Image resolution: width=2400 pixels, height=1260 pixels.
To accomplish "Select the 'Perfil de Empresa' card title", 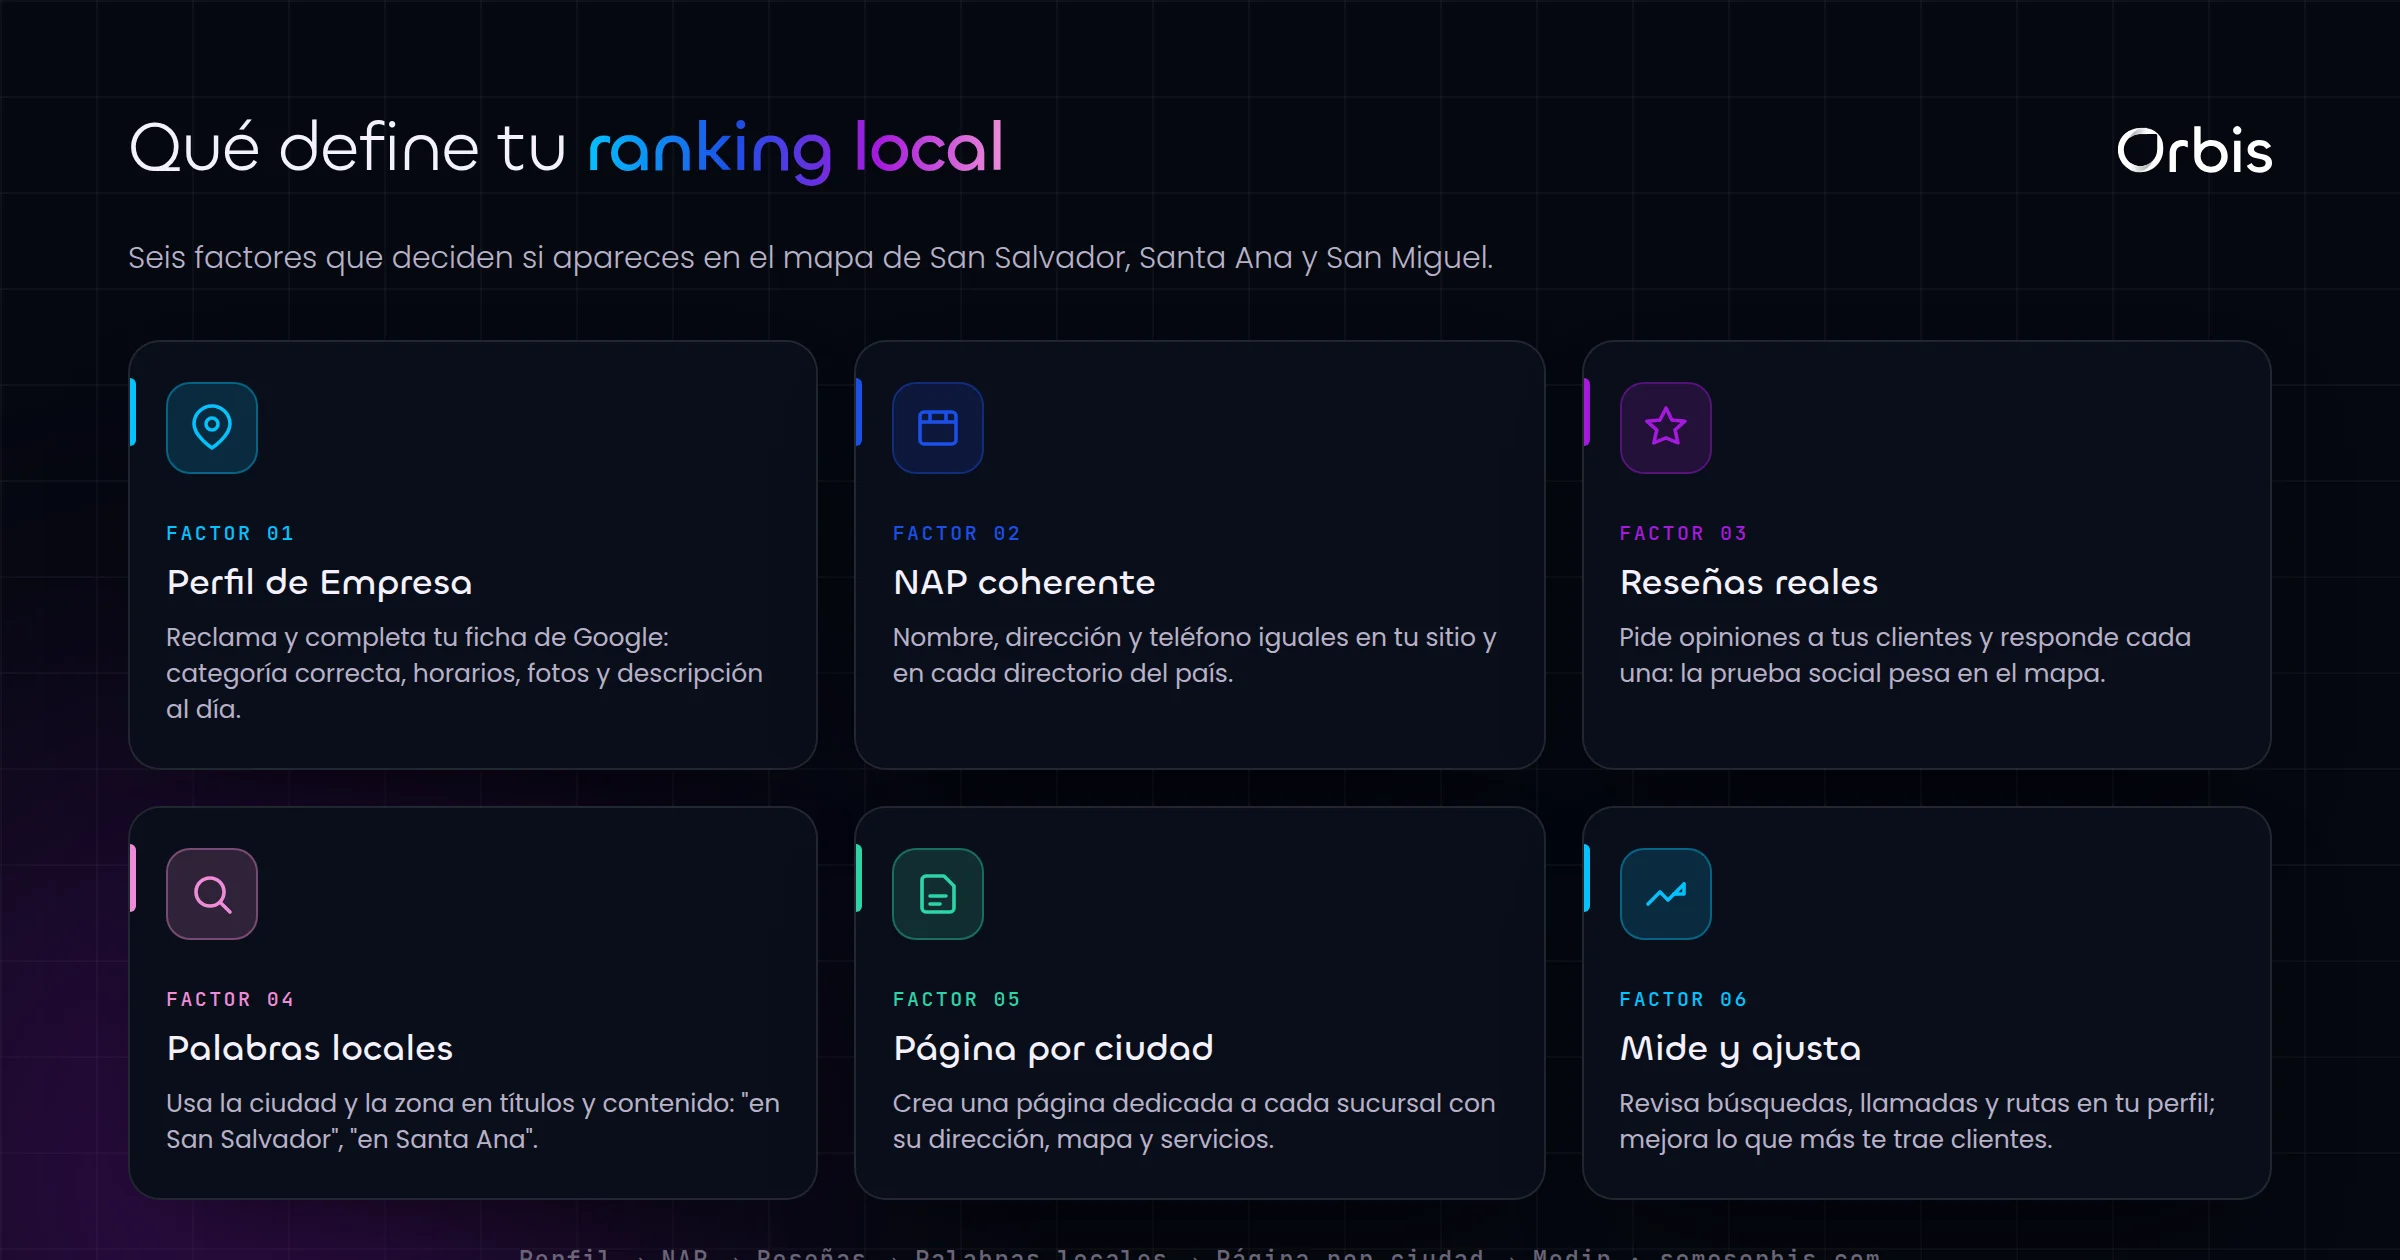I will click(x=319, y=582).
